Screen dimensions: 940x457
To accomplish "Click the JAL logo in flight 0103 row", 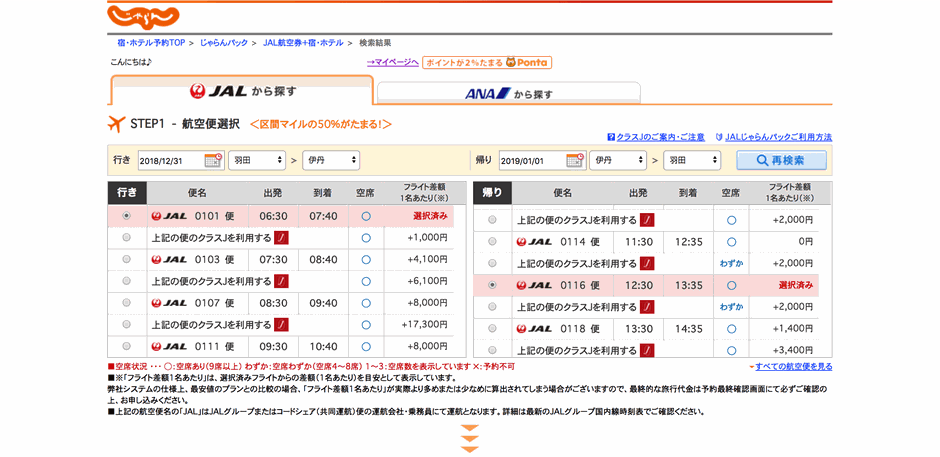I will click(x=170, y=260).
